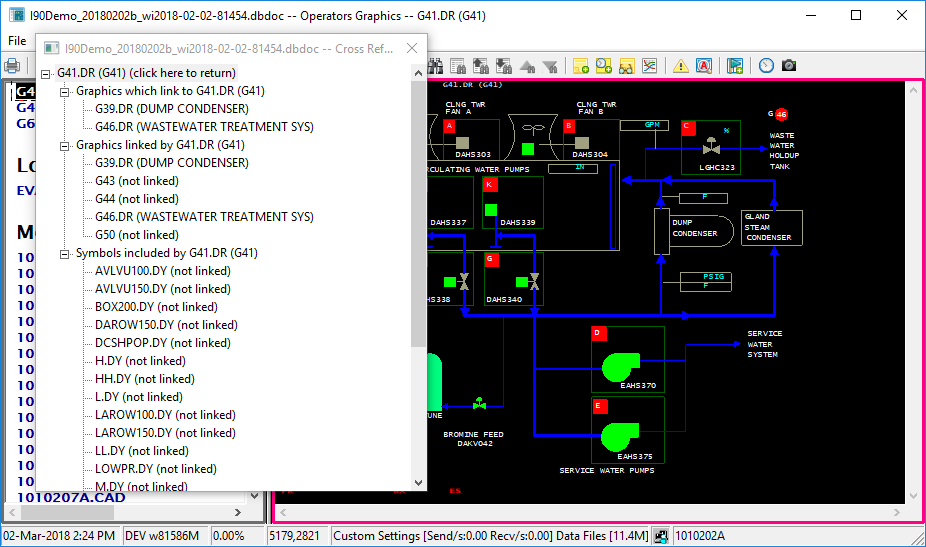Collapse the G41.DR (G41) root node

click(x=45, y=74)
